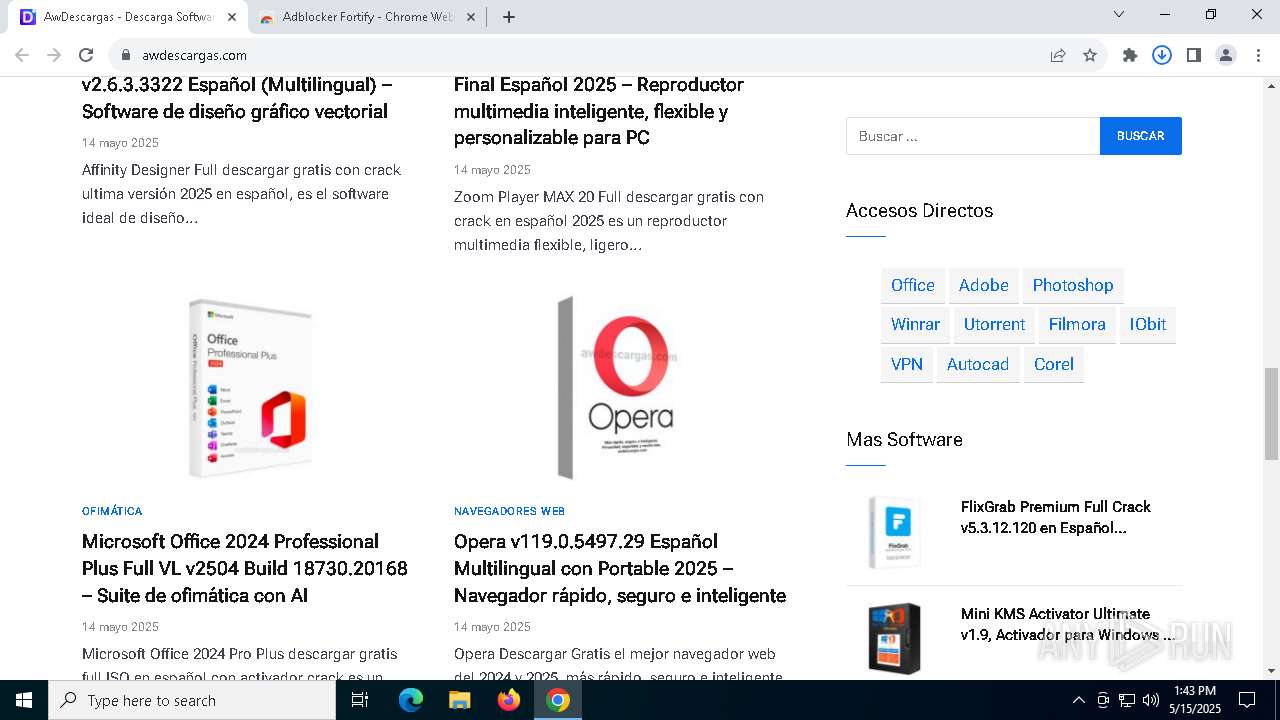Reload the awdescargas.com page

click(x=86, y=55)
